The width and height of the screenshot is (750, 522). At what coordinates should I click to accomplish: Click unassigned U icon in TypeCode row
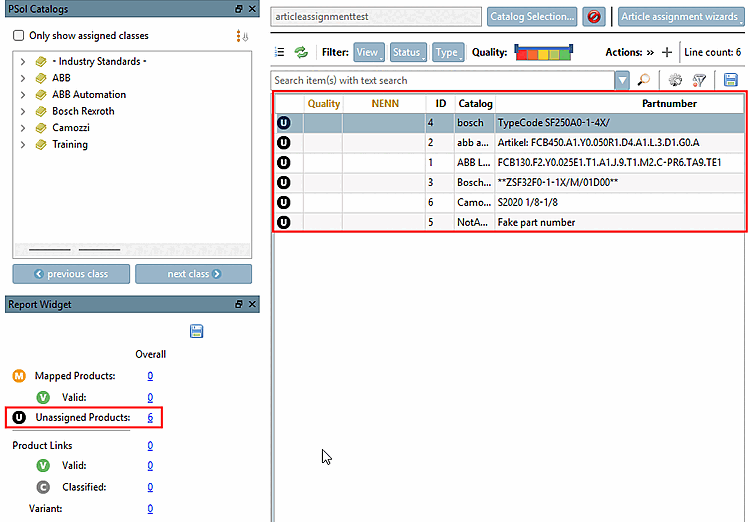tap(284, 123)
